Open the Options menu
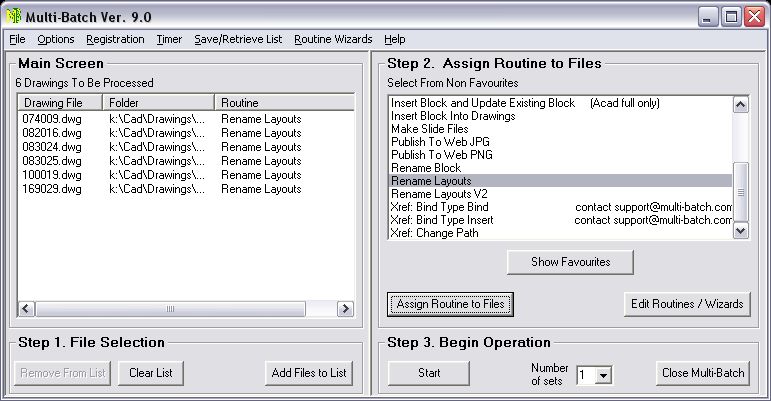 coord(56,39)
